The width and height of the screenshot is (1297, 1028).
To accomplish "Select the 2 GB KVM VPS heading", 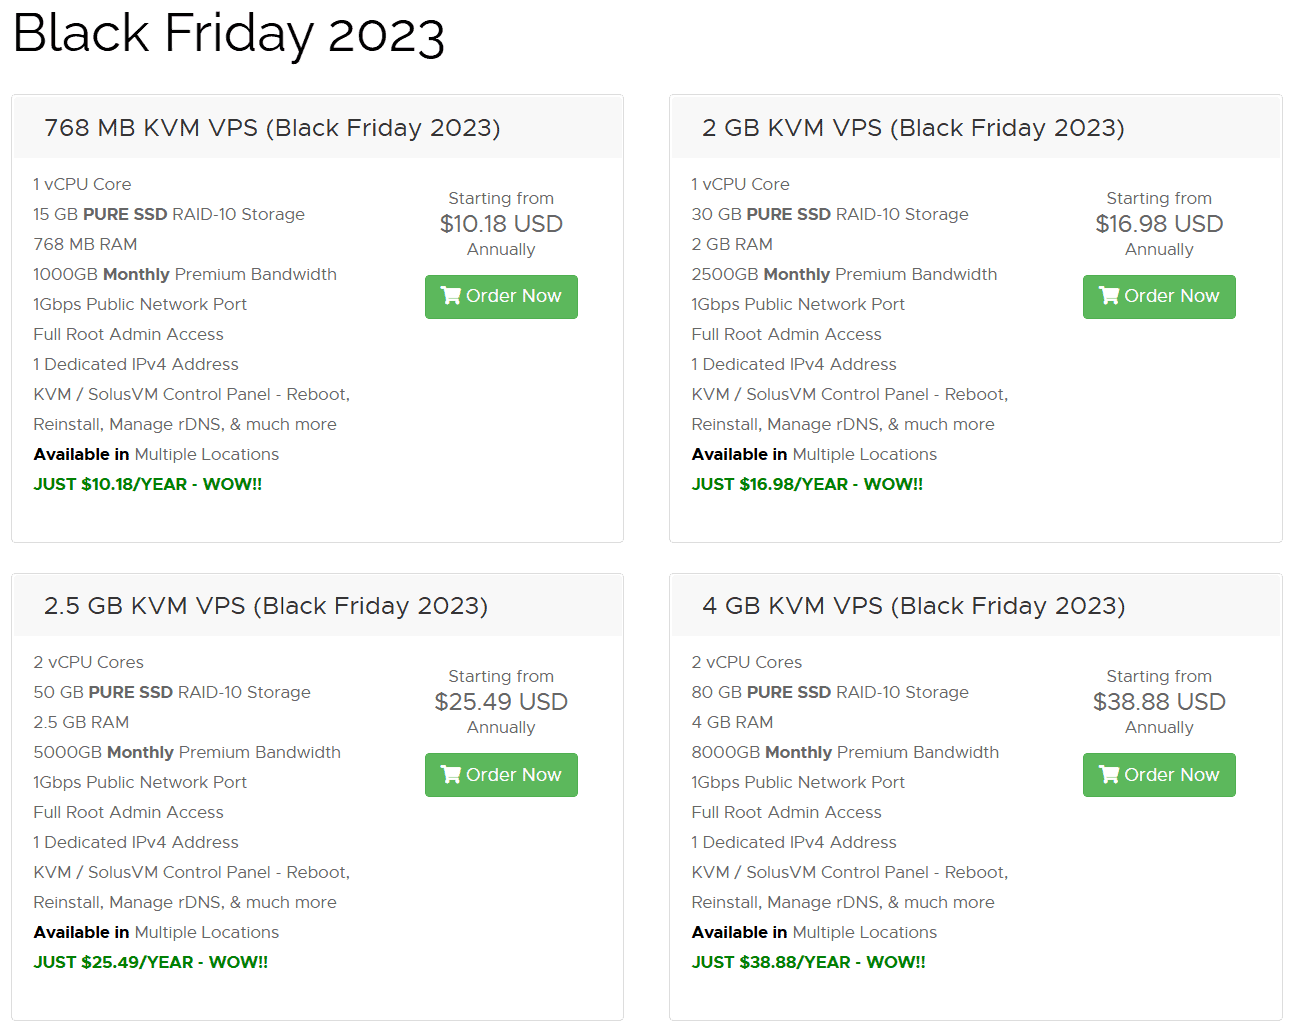I will tap(913, 128).
